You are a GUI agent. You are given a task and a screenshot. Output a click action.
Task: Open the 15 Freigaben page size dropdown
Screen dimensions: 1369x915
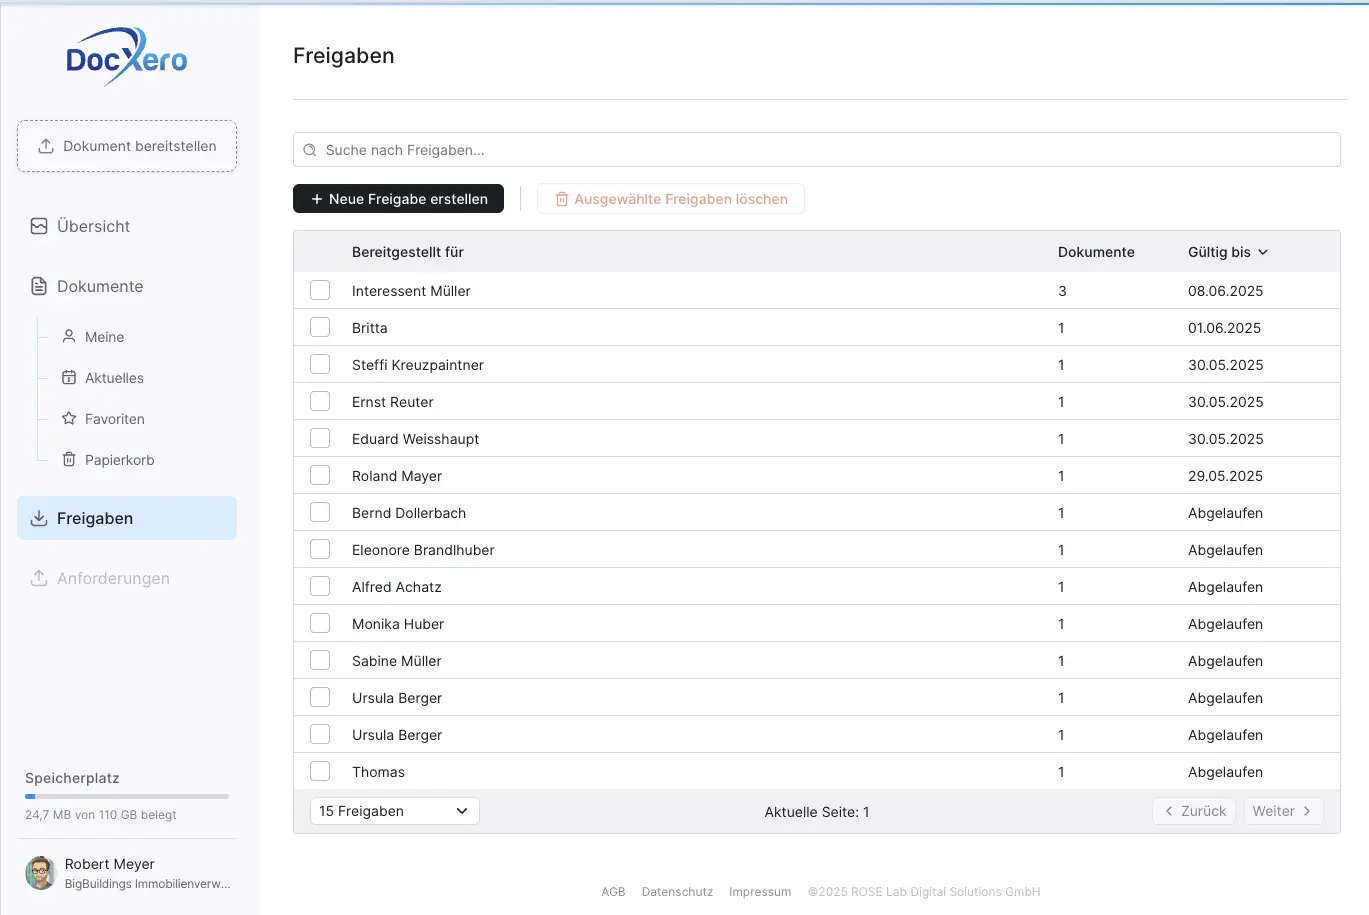pos(394,811)
